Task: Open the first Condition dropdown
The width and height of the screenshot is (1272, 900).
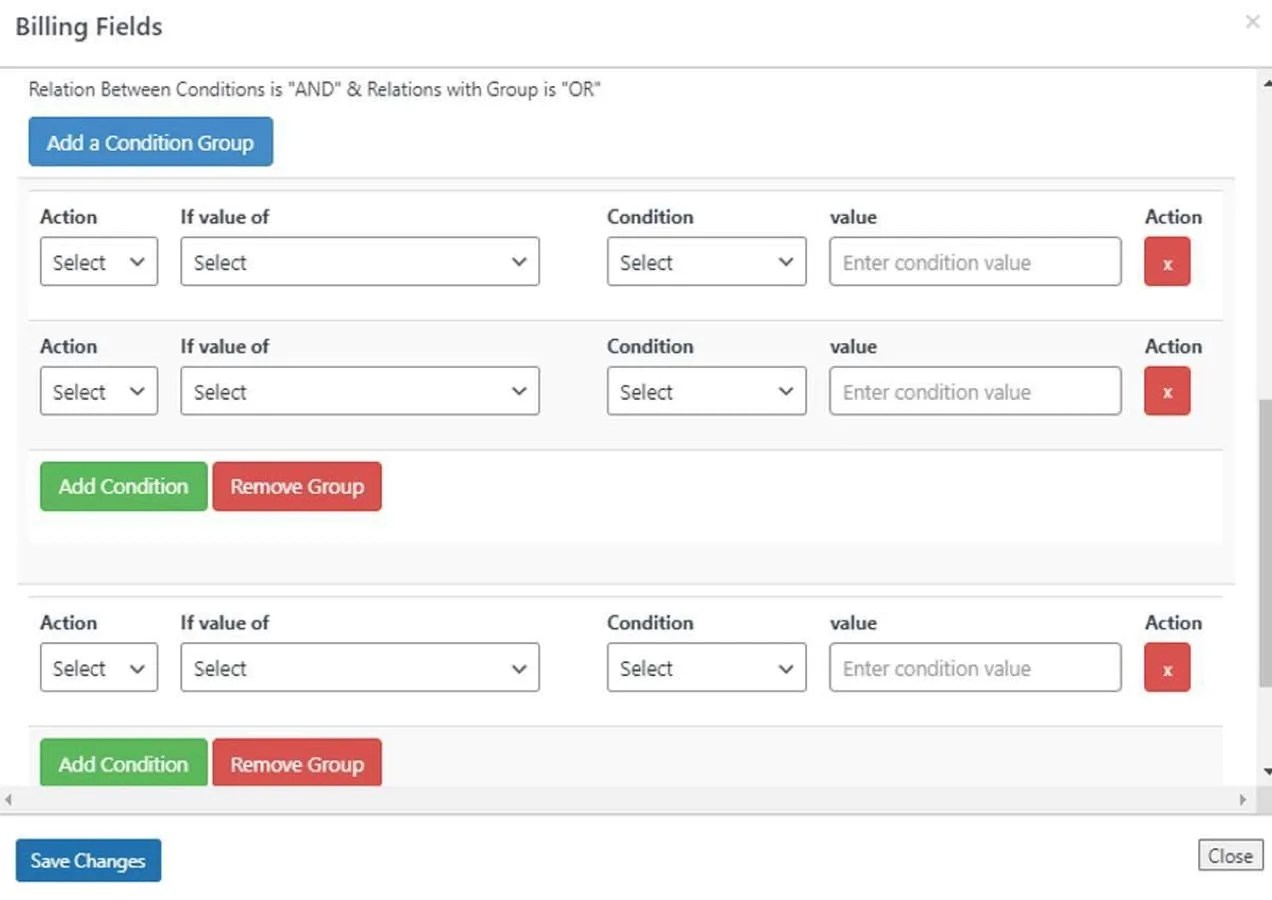Action: tap(706, 261)
